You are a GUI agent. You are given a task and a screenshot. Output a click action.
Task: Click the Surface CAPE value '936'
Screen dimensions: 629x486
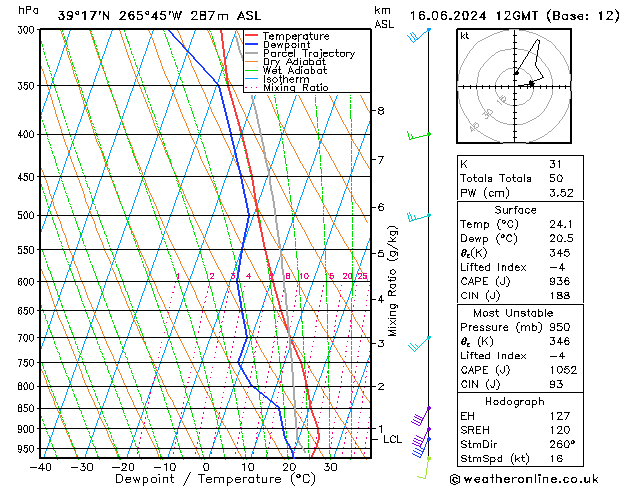(x=560, y=281)
